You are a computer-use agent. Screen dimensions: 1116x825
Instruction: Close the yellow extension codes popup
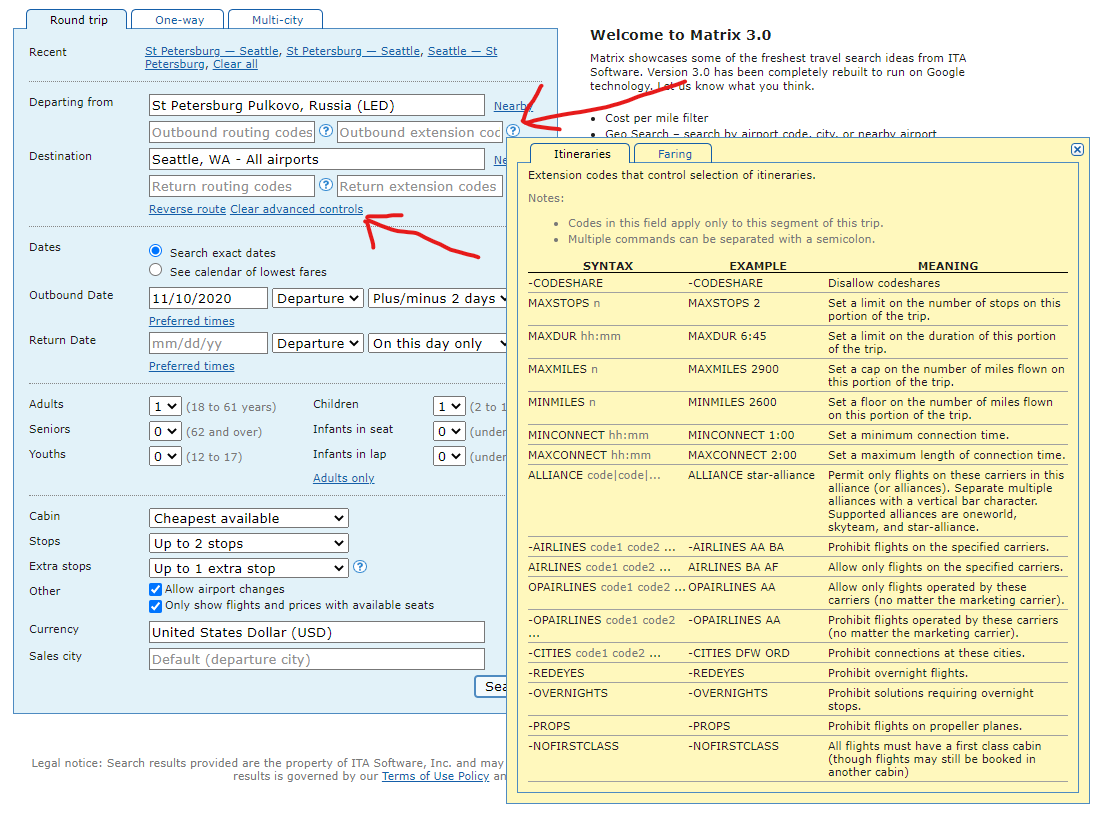coord(1078,149)
